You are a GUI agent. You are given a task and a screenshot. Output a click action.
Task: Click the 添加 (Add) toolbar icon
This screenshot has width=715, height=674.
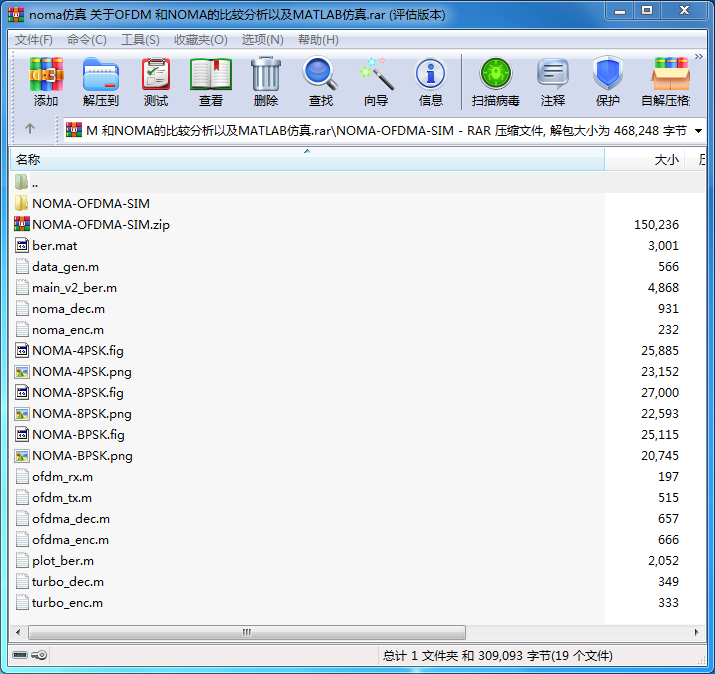(x=46, y=74)
